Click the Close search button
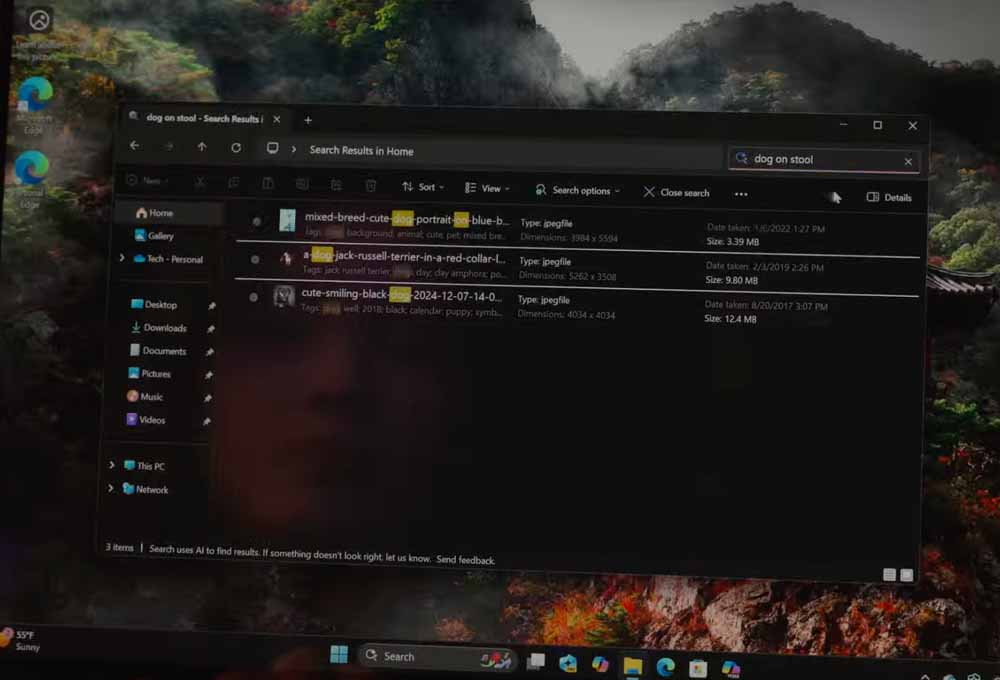 676,192
